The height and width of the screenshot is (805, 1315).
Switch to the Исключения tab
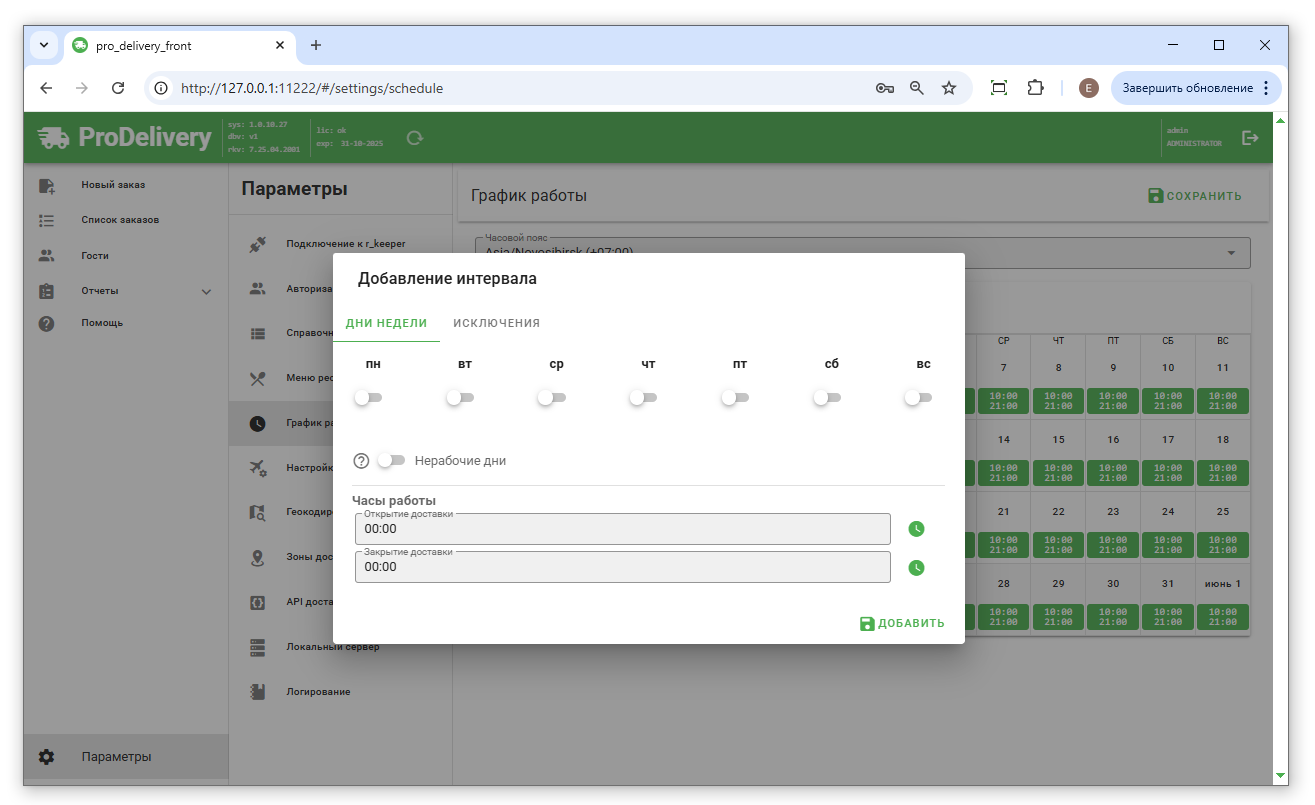[x=496, y=323]
